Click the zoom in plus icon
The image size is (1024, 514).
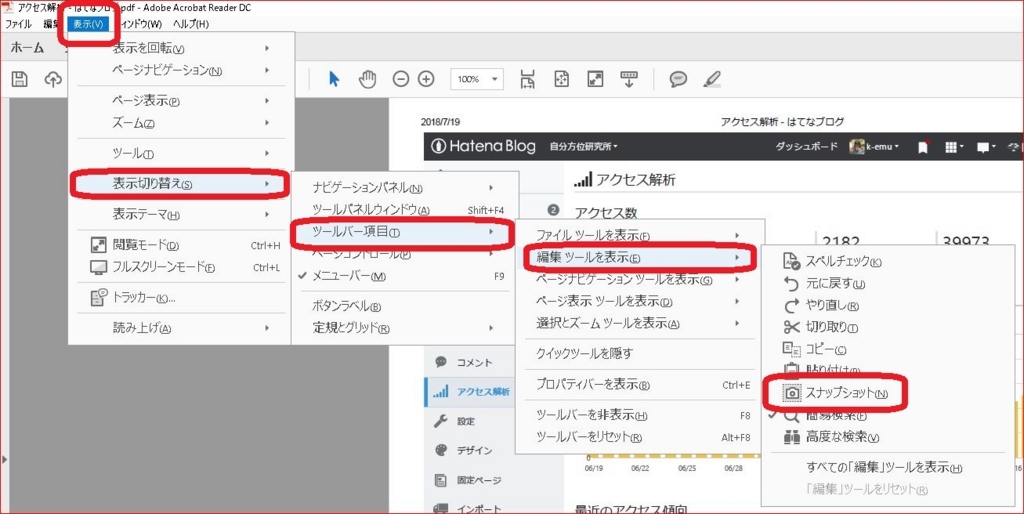tap(426, 80)
